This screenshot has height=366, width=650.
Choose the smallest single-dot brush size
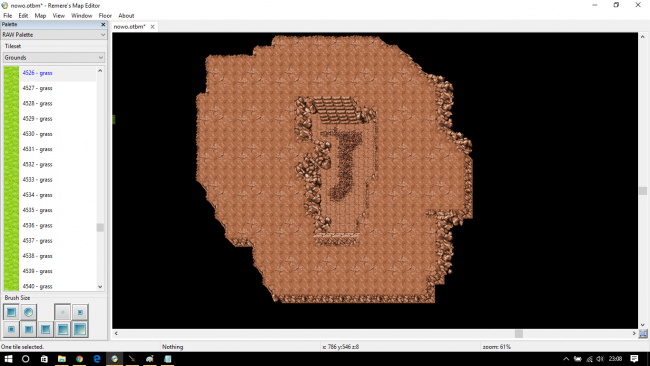click(63, 312)
